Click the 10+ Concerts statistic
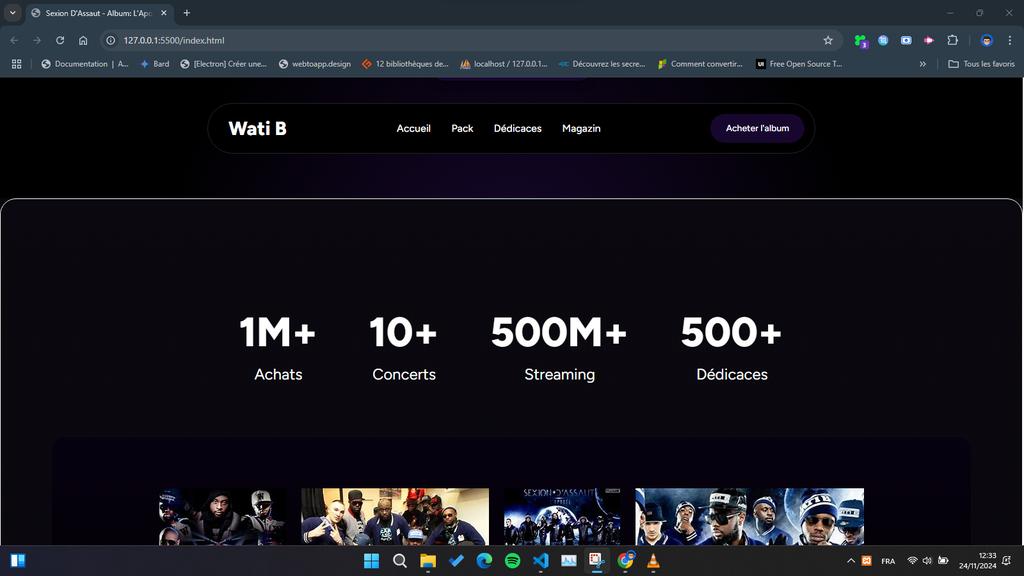This screenshot has width=1024, height=576. (404, 348)
